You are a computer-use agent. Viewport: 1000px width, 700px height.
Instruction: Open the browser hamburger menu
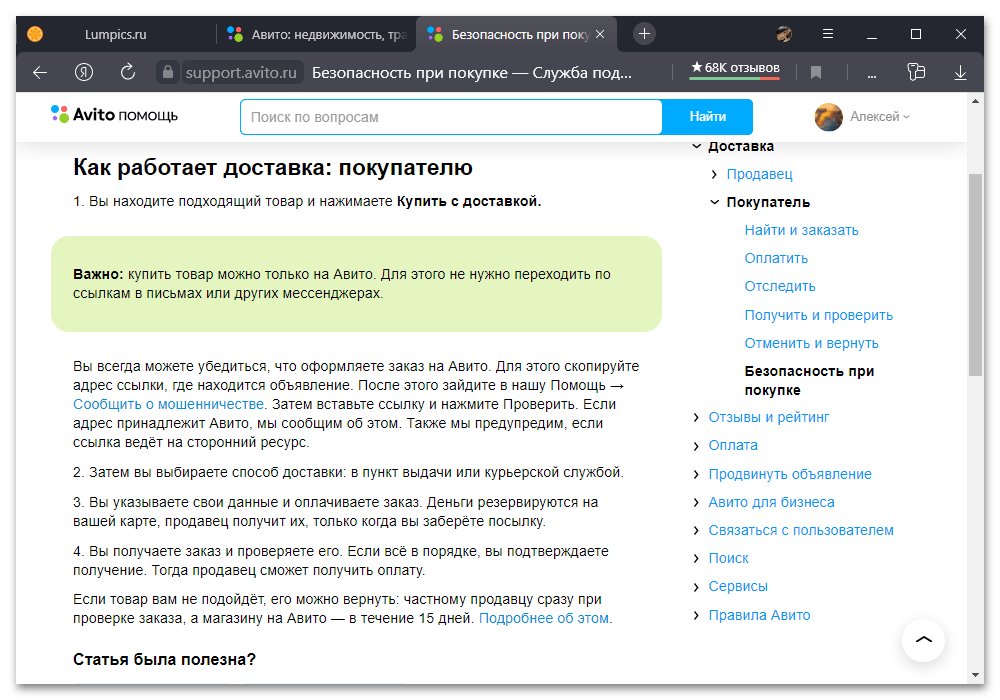coord(828,34)
